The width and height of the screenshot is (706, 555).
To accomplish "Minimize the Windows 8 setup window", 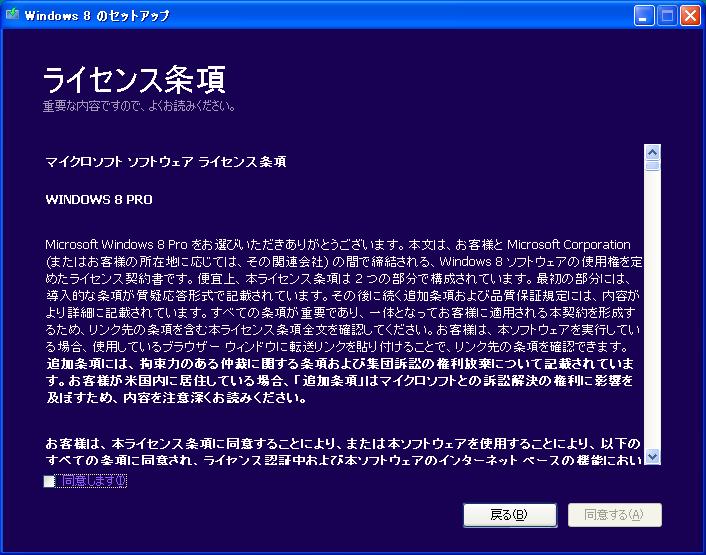I will pyautogui.click(x=644, y=16).
